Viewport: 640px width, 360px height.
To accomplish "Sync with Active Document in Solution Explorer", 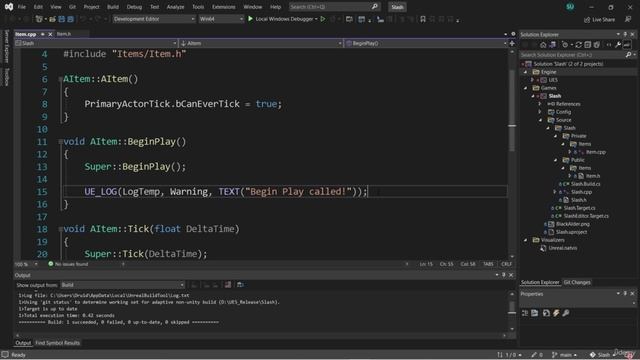I will pos(578,44).
